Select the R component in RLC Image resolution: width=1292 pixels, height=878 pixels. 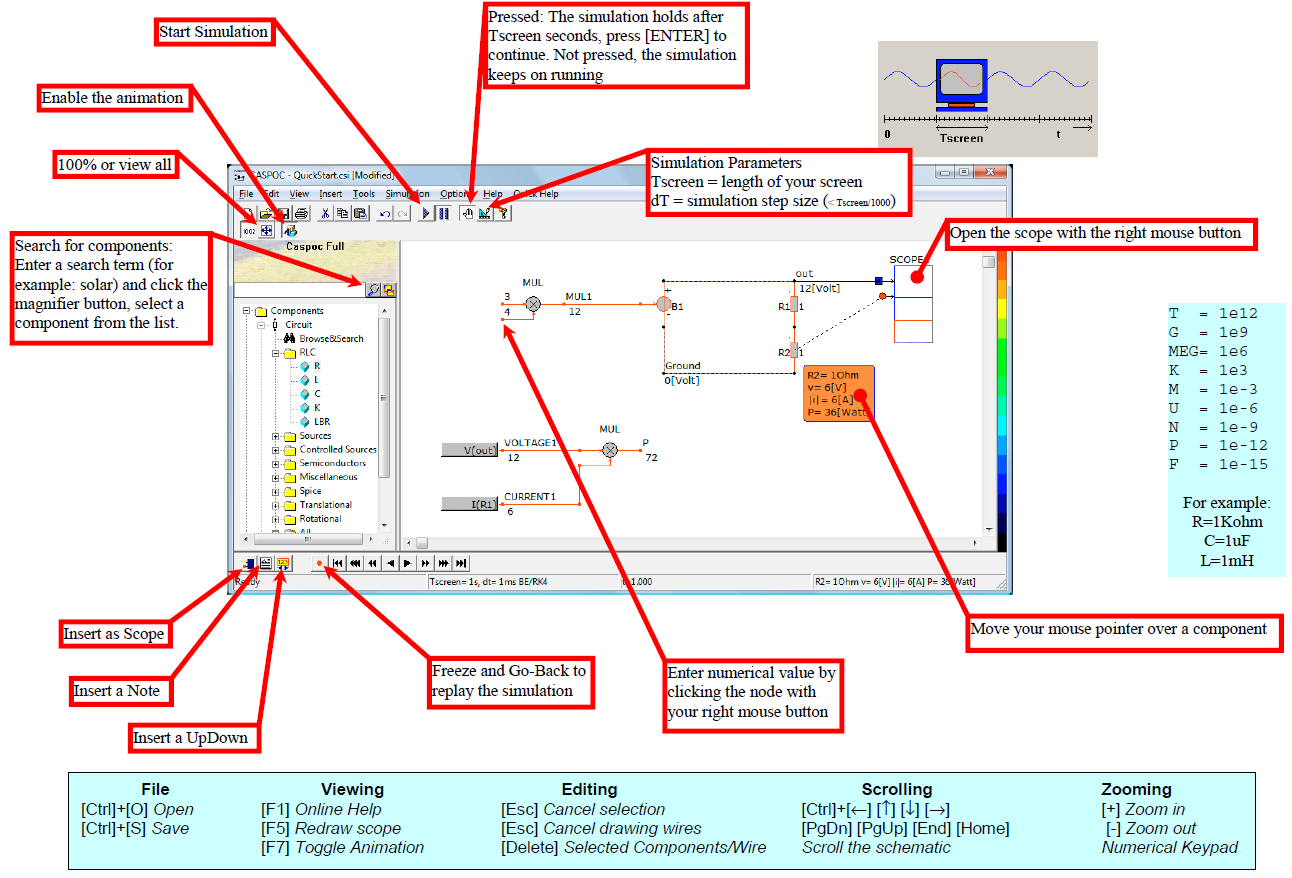(317, 367)
